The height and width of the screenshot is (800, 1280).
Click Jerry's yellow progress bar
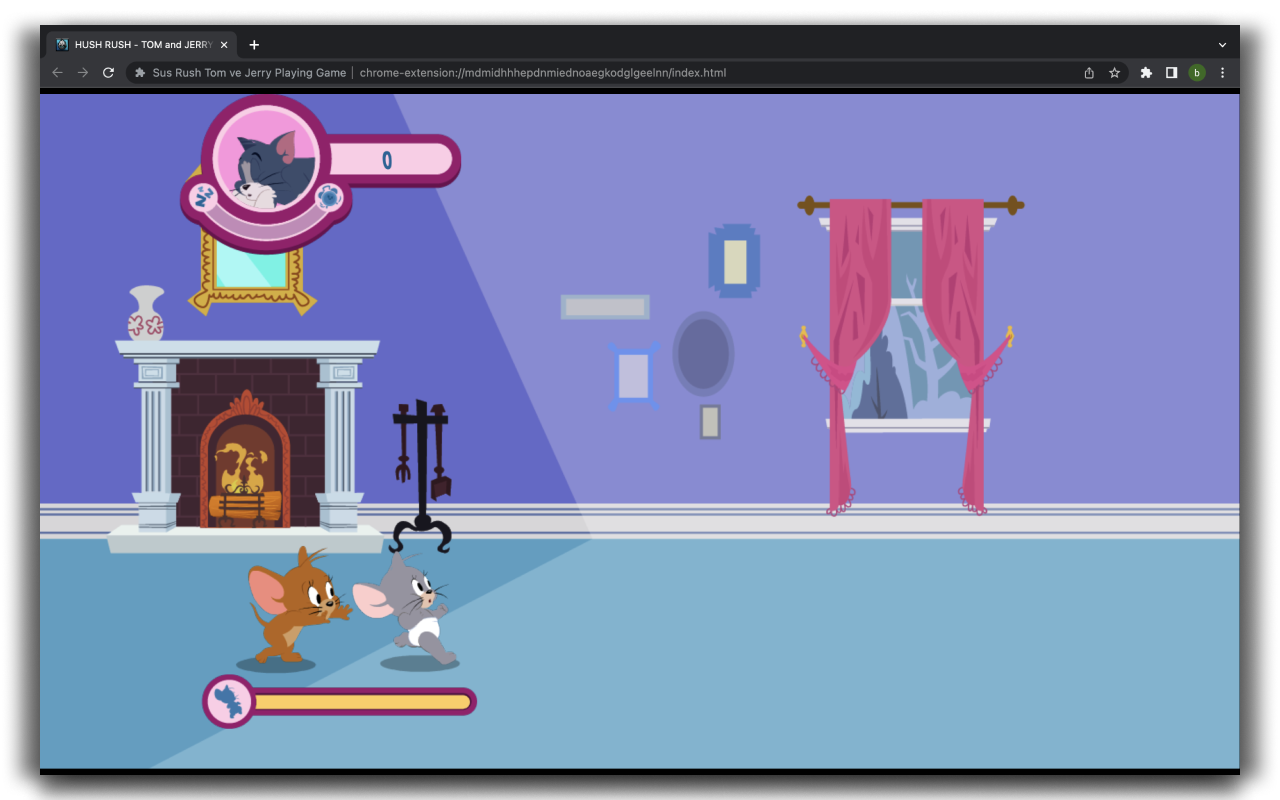pos(360,701)
